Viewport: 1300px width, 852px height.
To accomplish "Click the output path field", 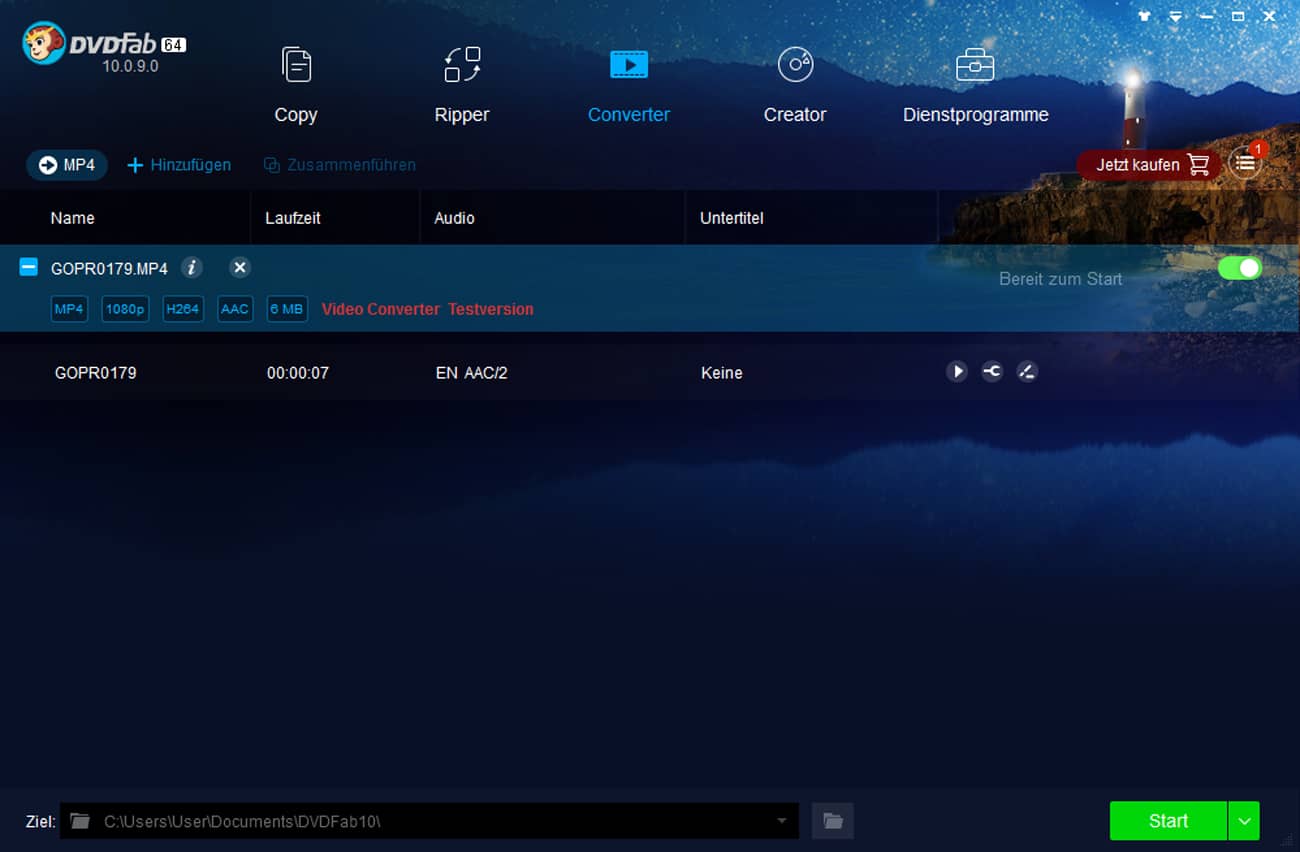I will point(430,821).
